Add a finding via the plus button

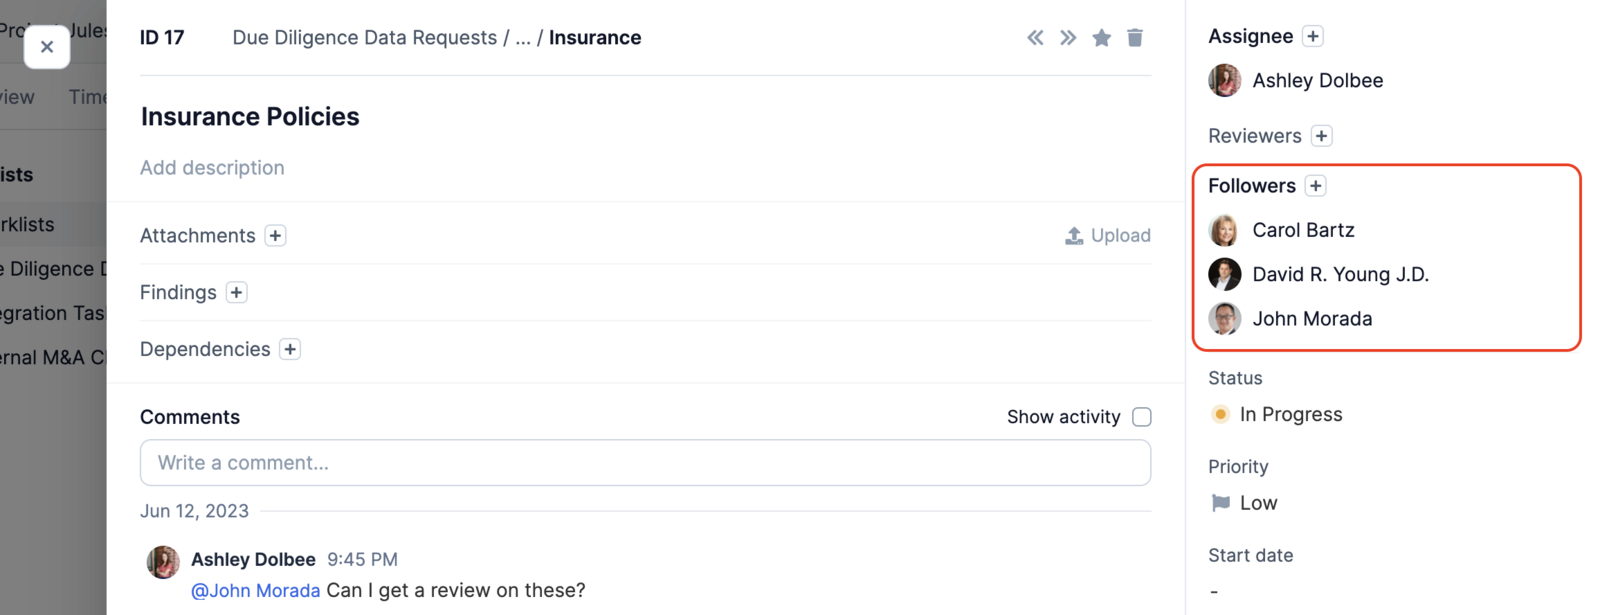[x=236, y=293]
